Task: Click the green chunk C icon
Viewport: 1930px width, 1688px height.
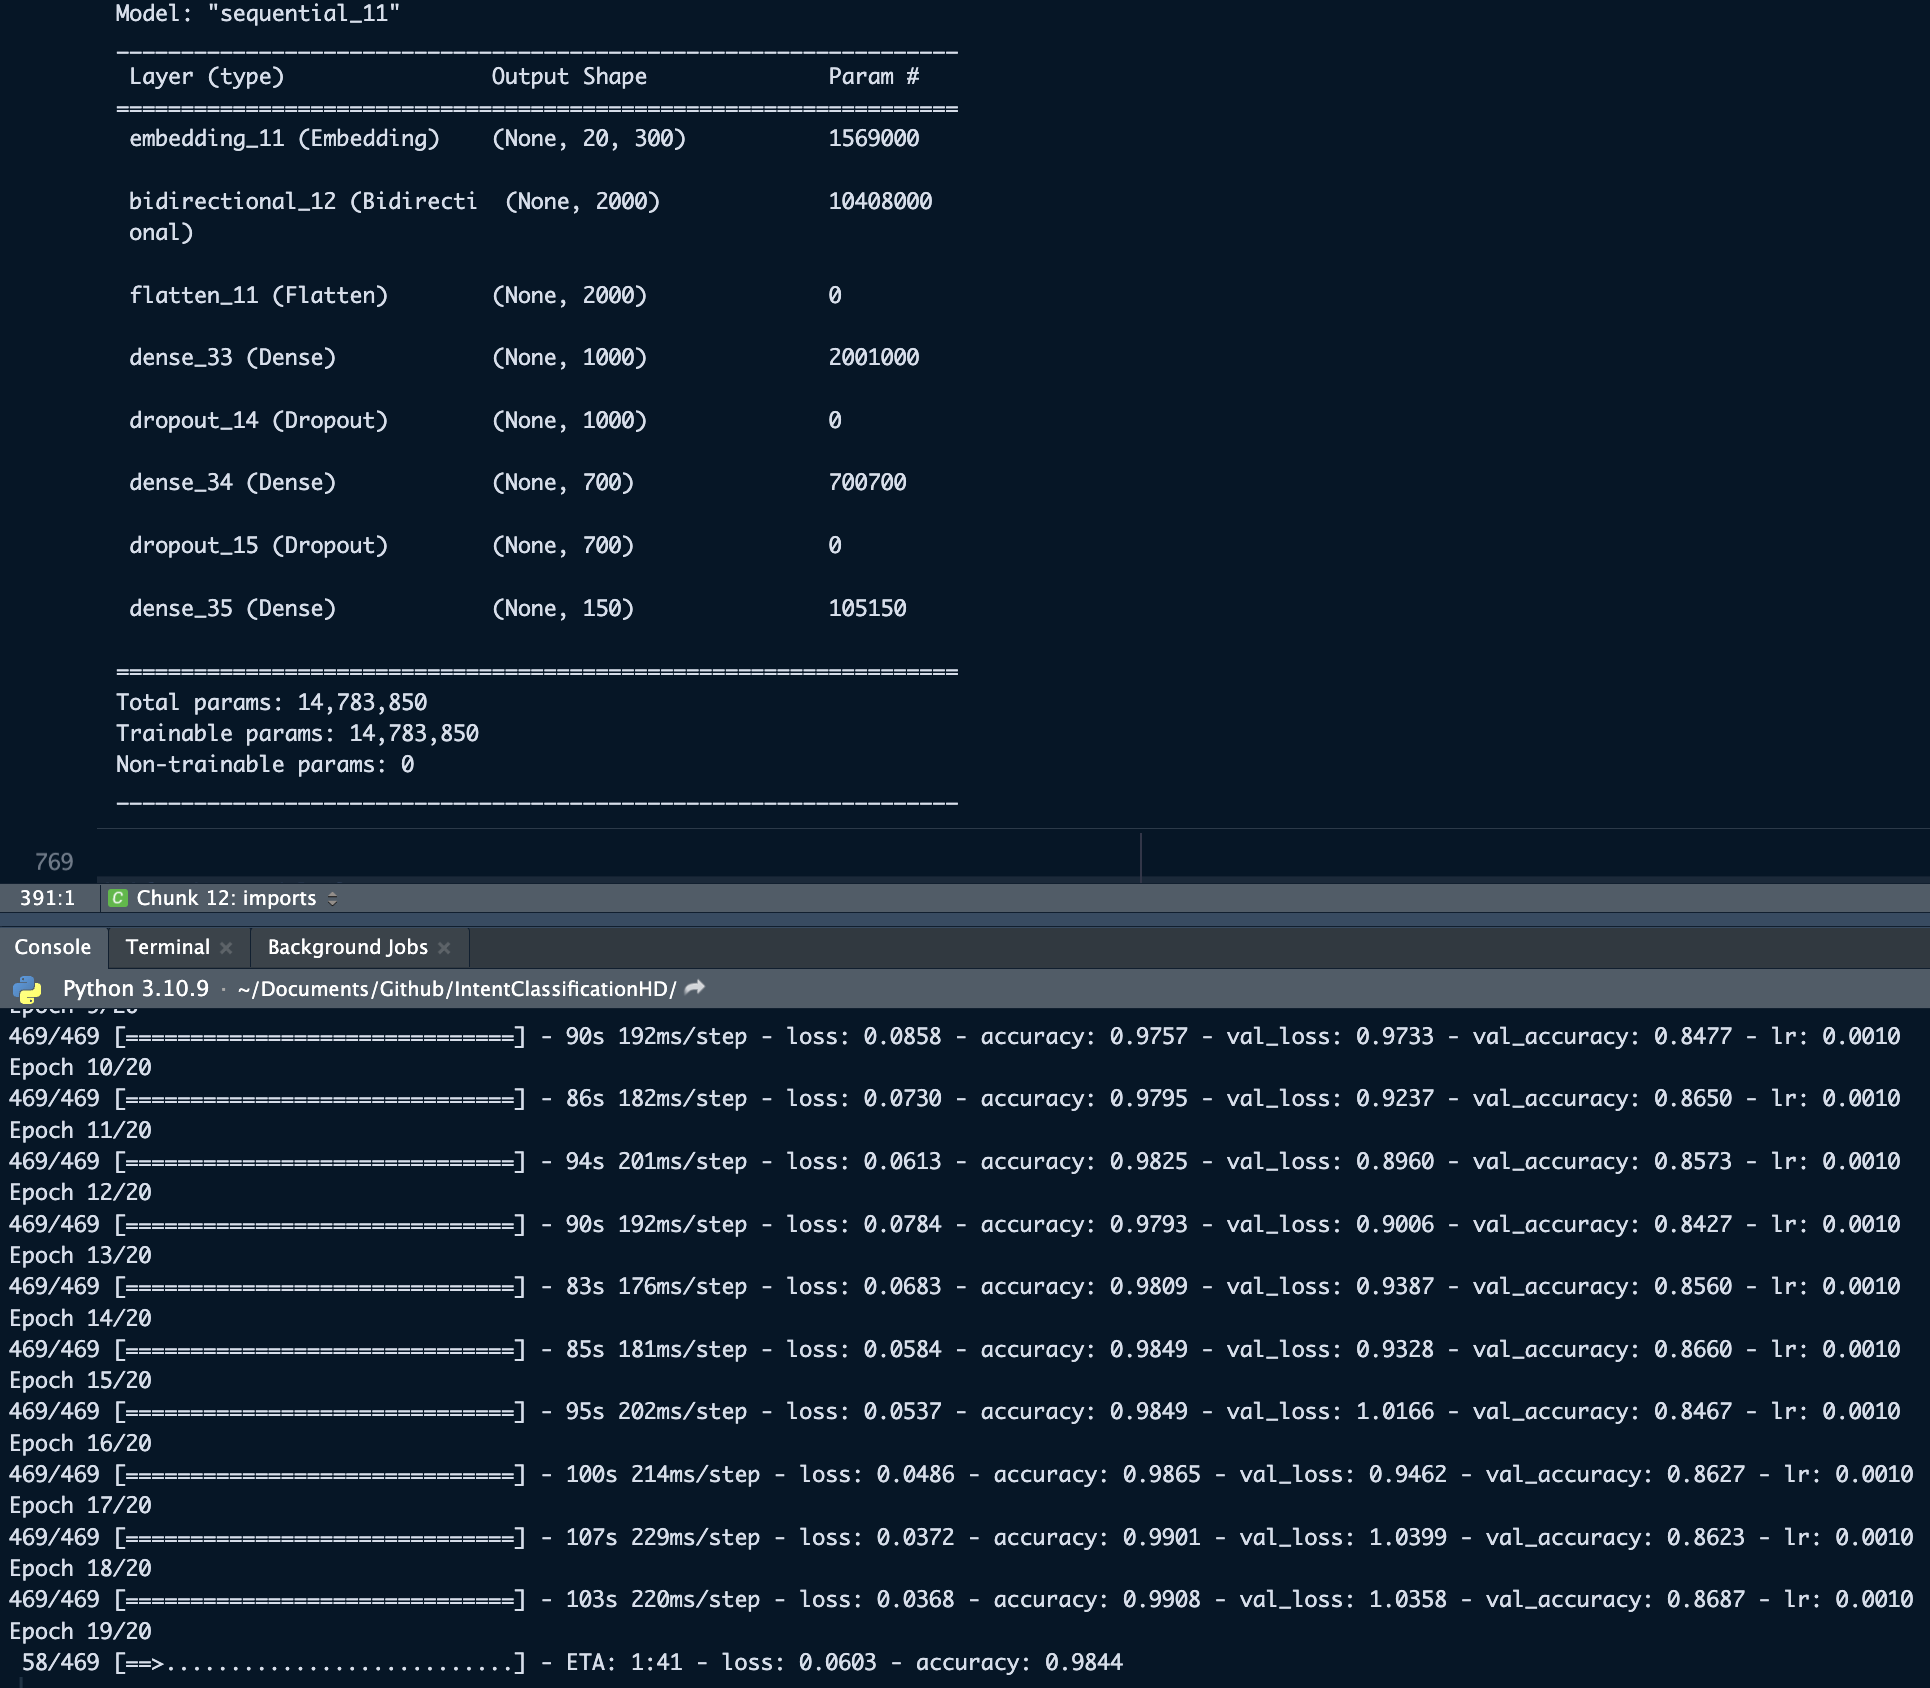Action: (118, 898)
